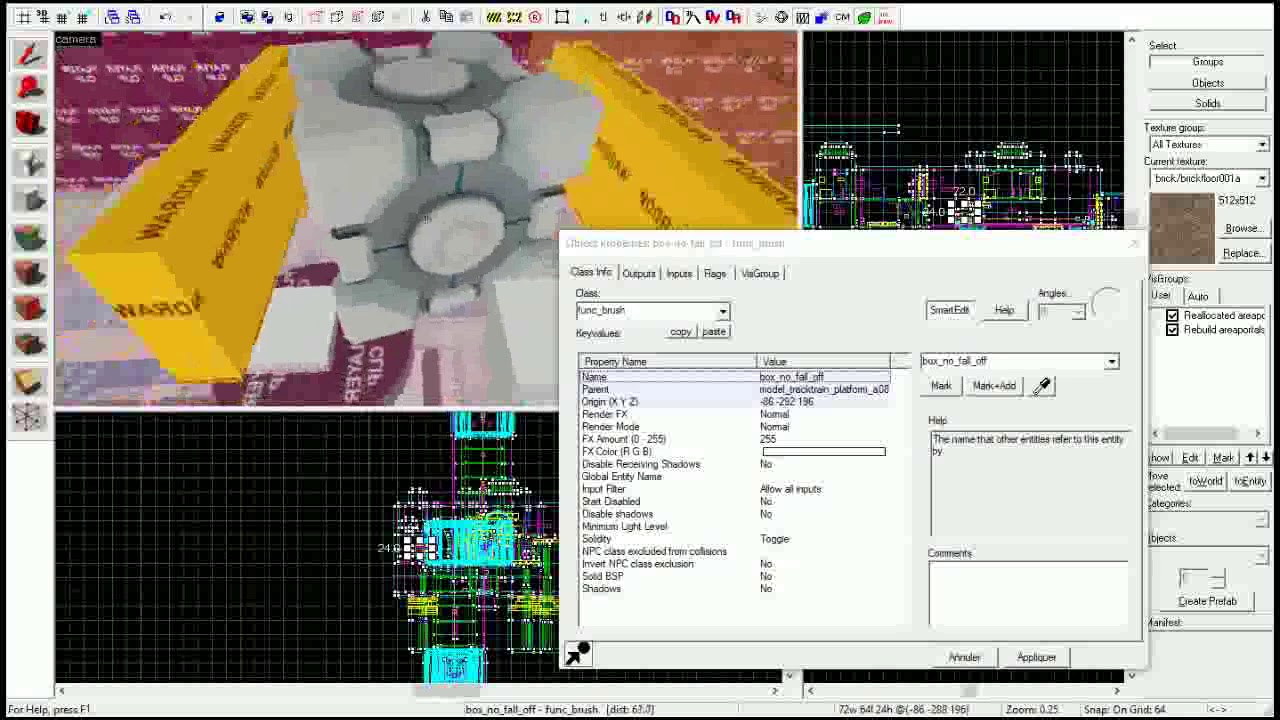
Task: Click the Annuler button
Action: pos(964,657)
